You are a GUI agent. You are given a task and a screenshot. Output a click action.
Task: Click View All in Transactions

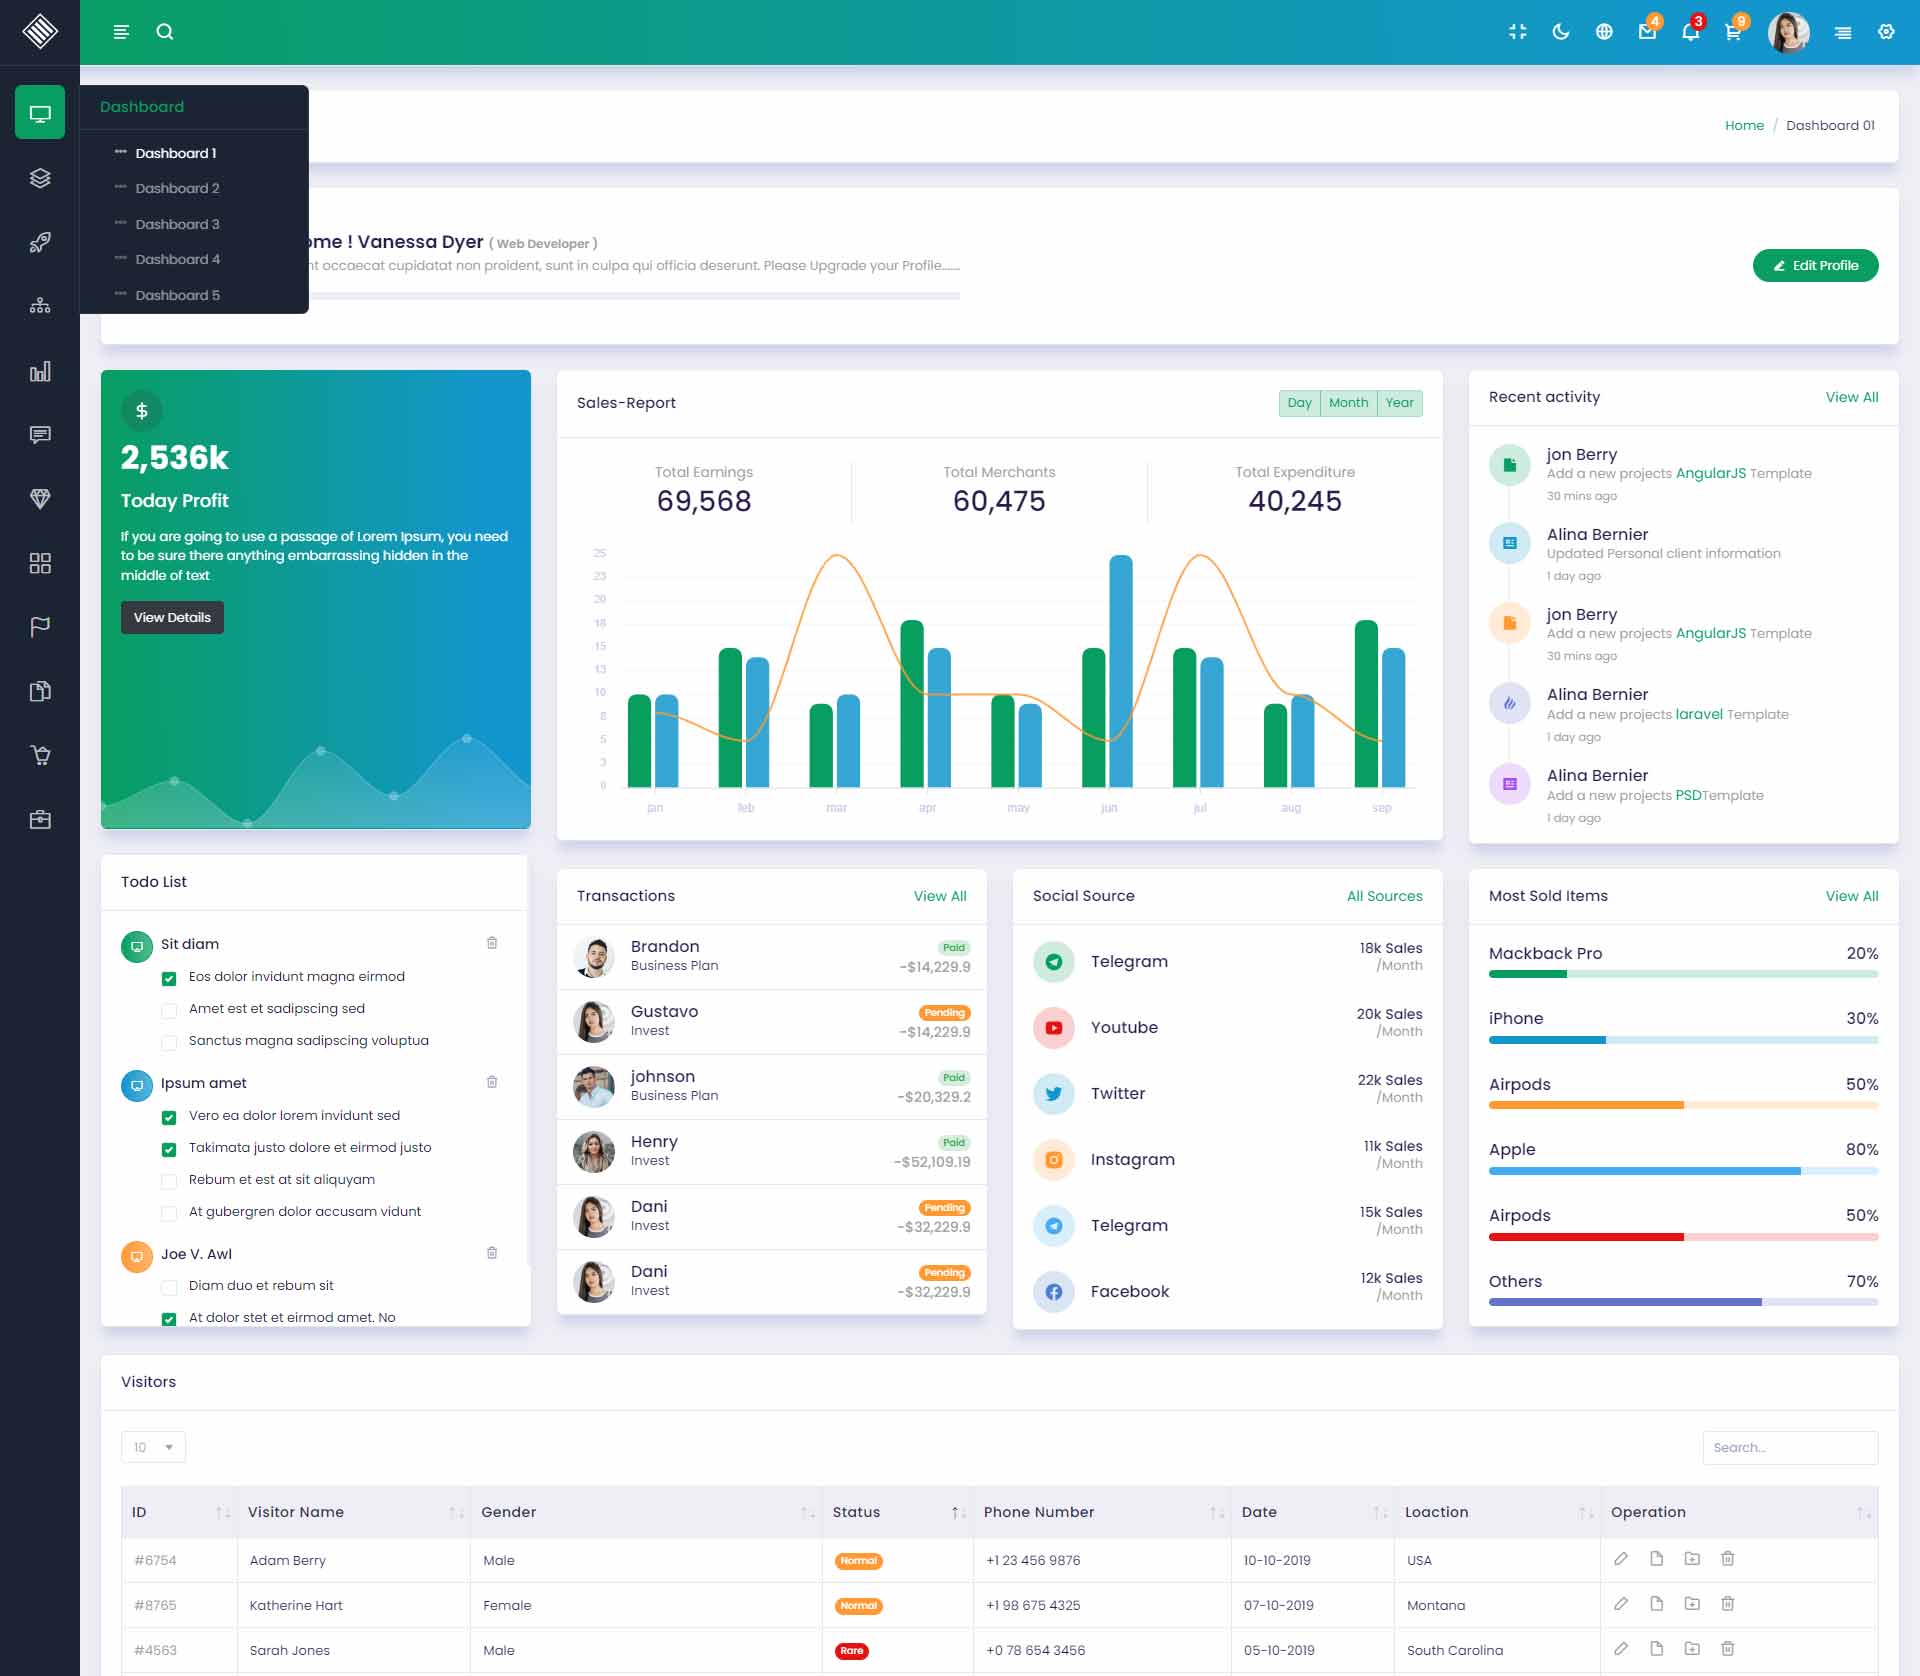tap(939, 896)
